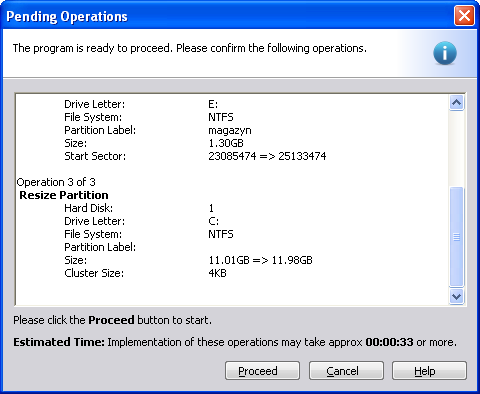Click the Proceed button

pyautogui.click(x=262, y=371)
